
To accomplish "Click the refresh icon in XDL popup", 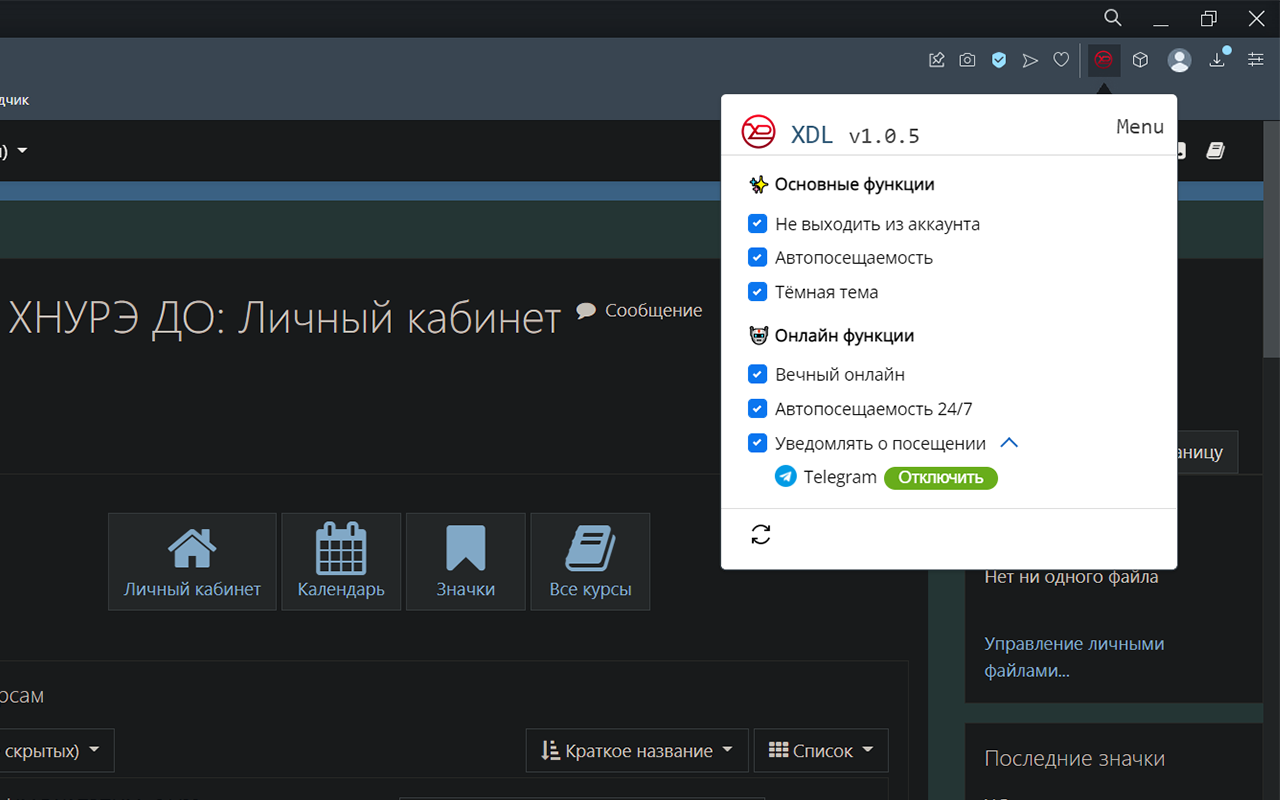I will tap(761, 535).
